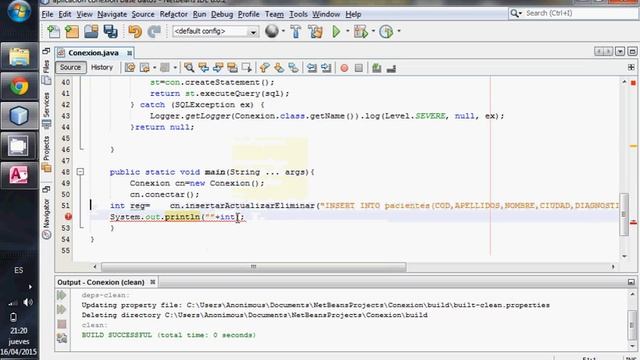Open the Team menu
Screen dimensions: 640x360
pos(274,14)
